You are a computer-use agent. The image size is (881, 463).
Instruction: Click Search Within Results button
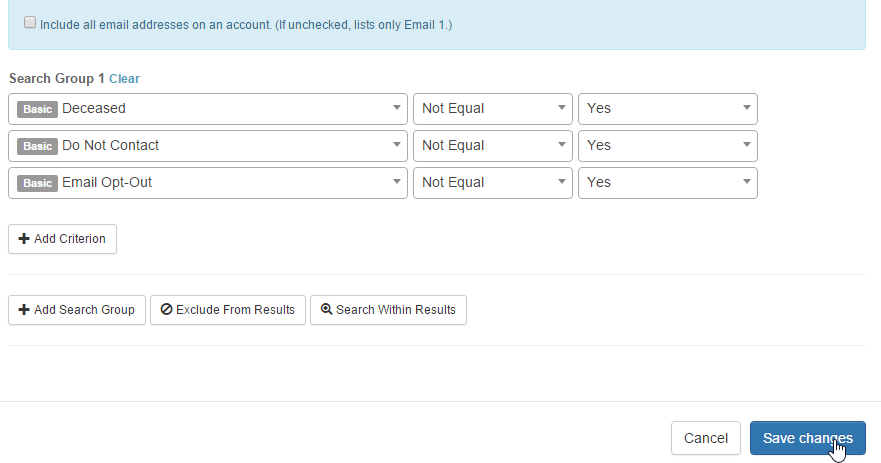pos(388,310)
